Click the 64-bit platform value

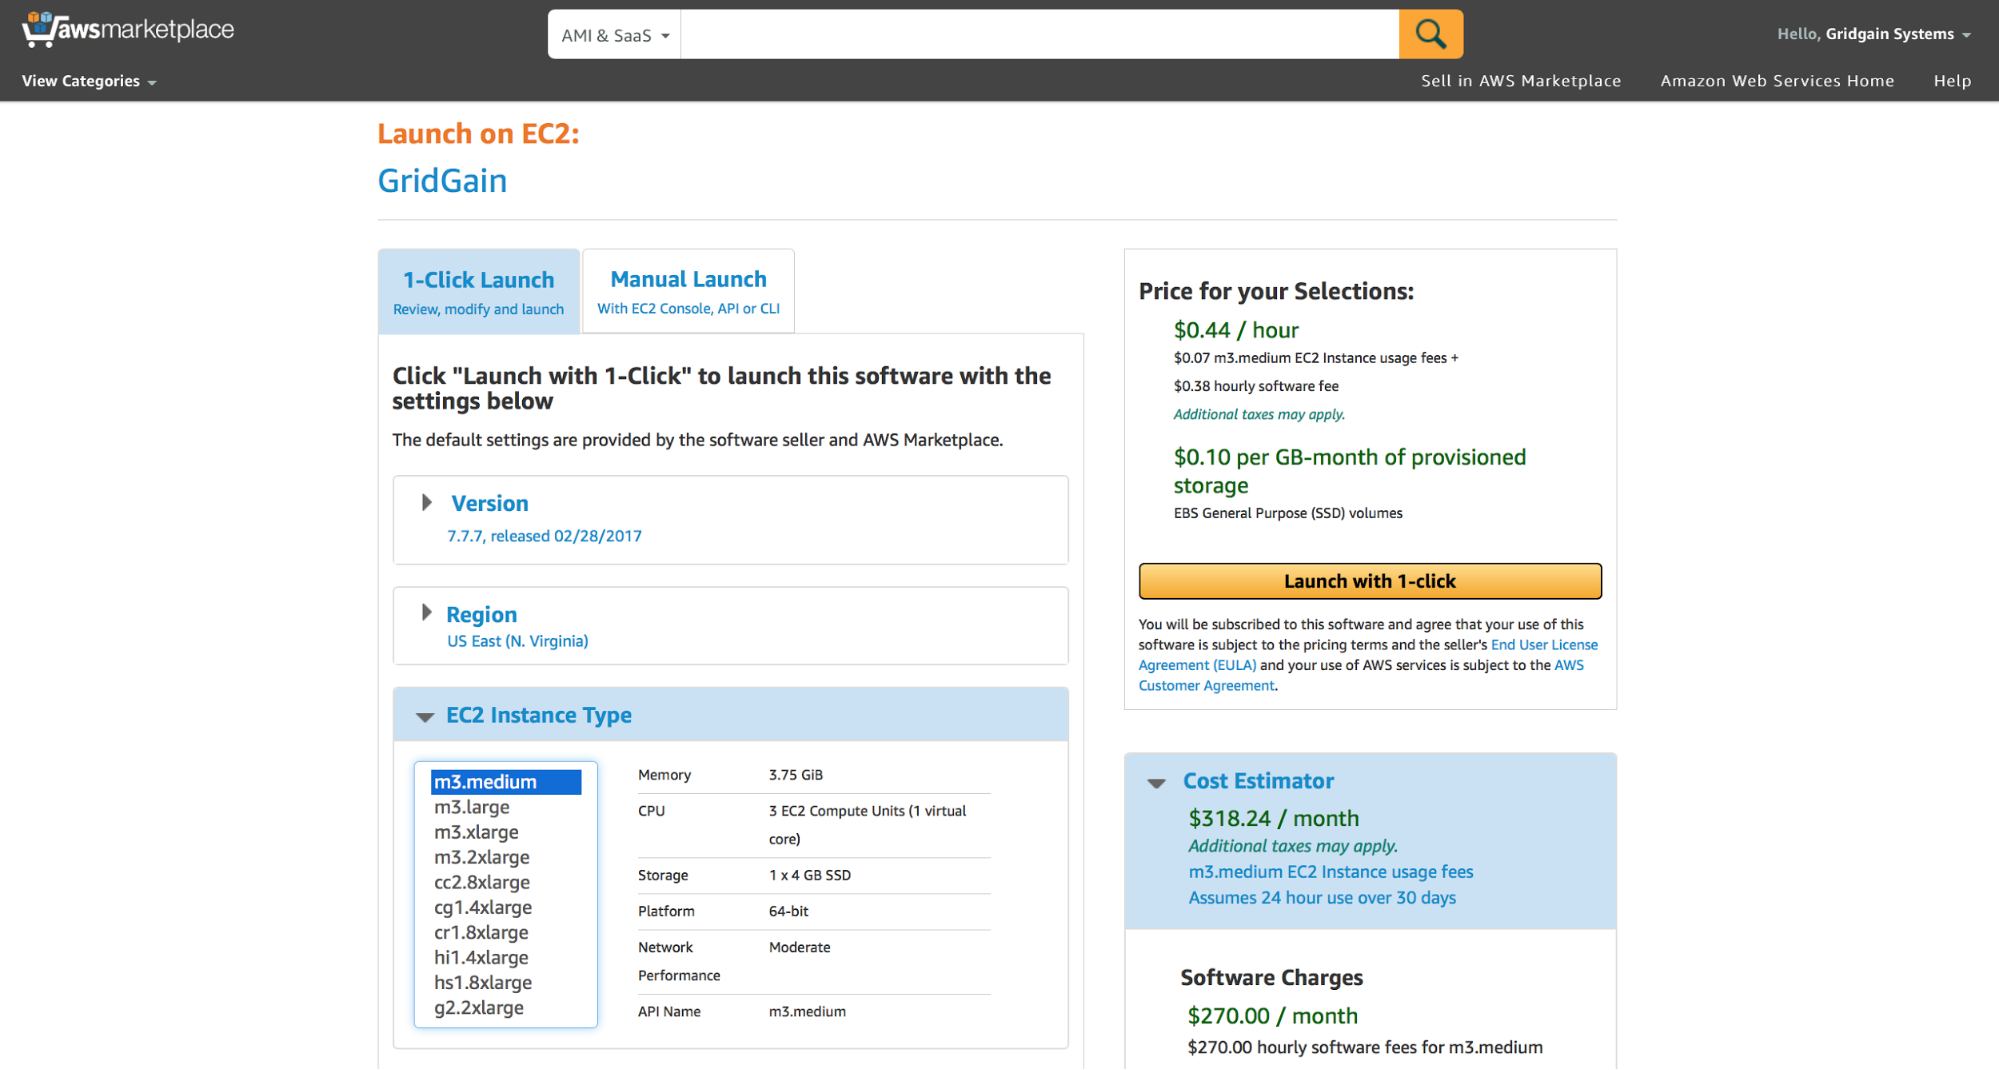789,911
